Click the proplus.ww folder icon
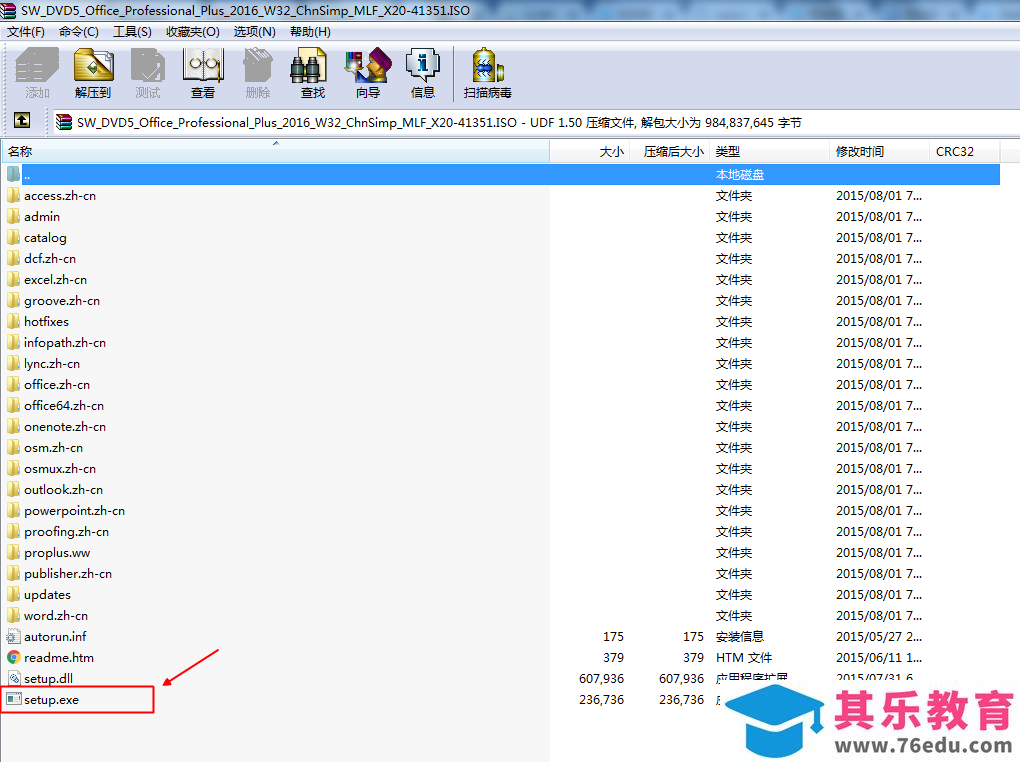 tap(14, 552)
